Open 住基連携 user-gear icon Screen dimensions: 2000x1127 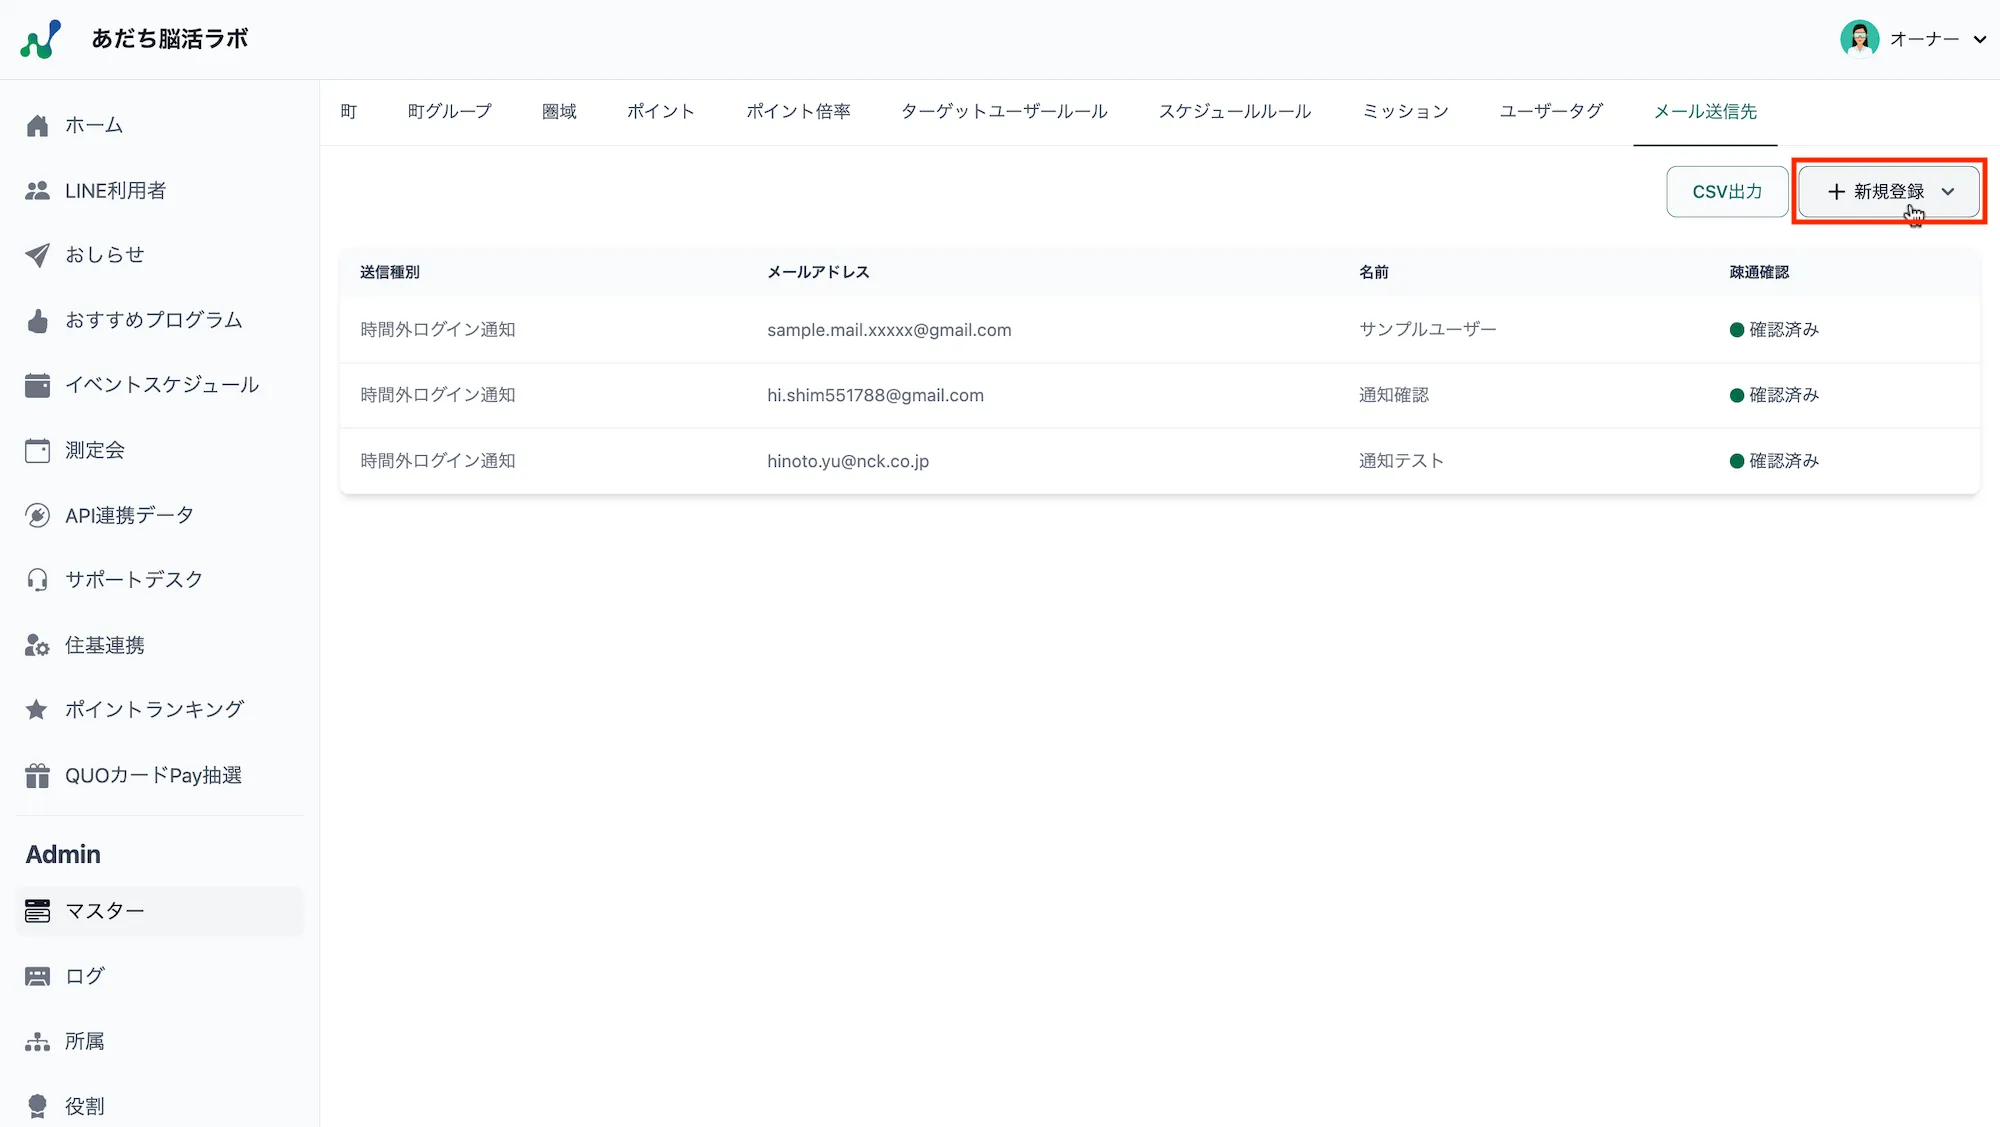coord(37,644)
